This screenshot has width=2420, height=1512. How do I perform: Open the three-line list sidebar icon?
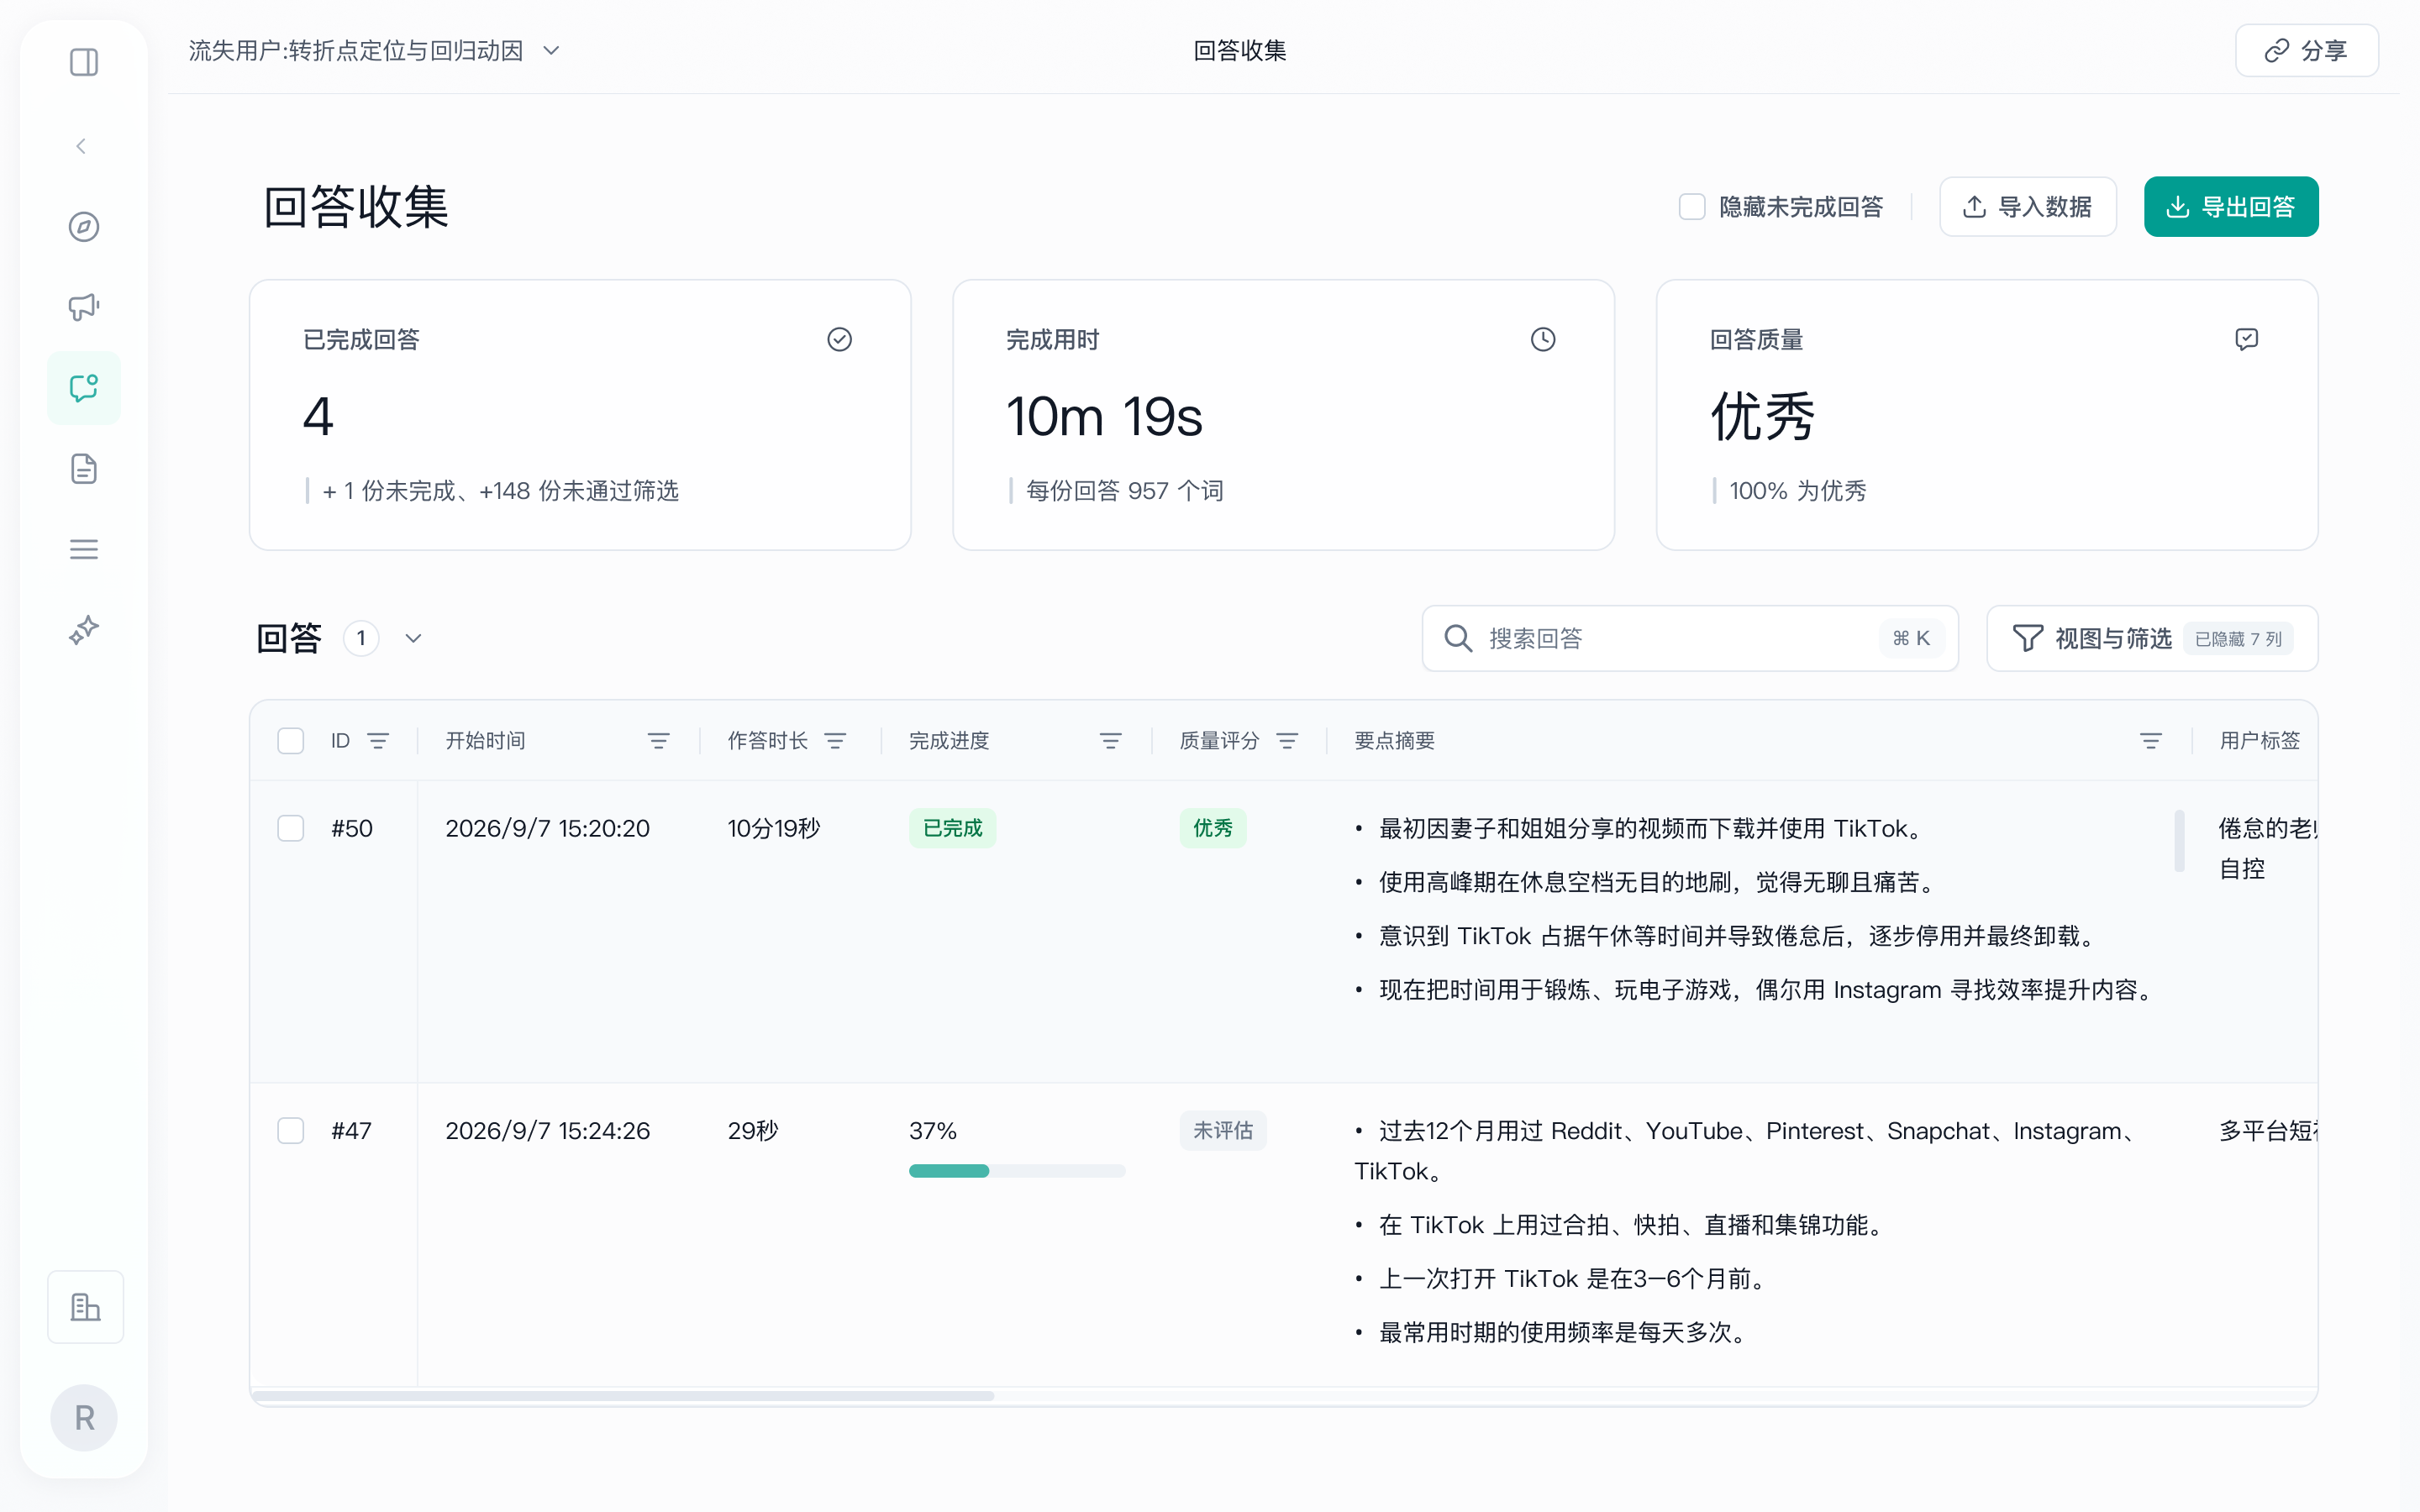pos(84,549)
